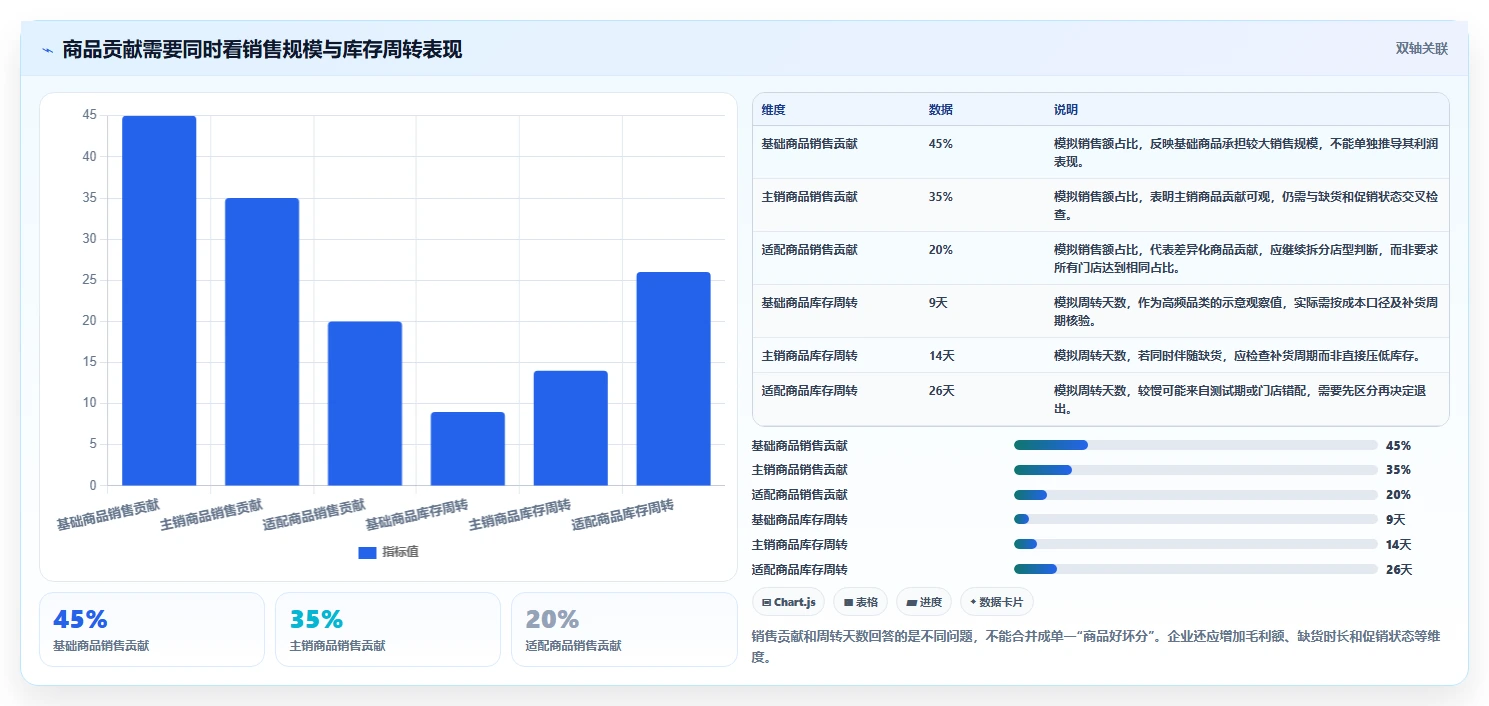Click the 说明 table column header

(x=1066, y=110)
